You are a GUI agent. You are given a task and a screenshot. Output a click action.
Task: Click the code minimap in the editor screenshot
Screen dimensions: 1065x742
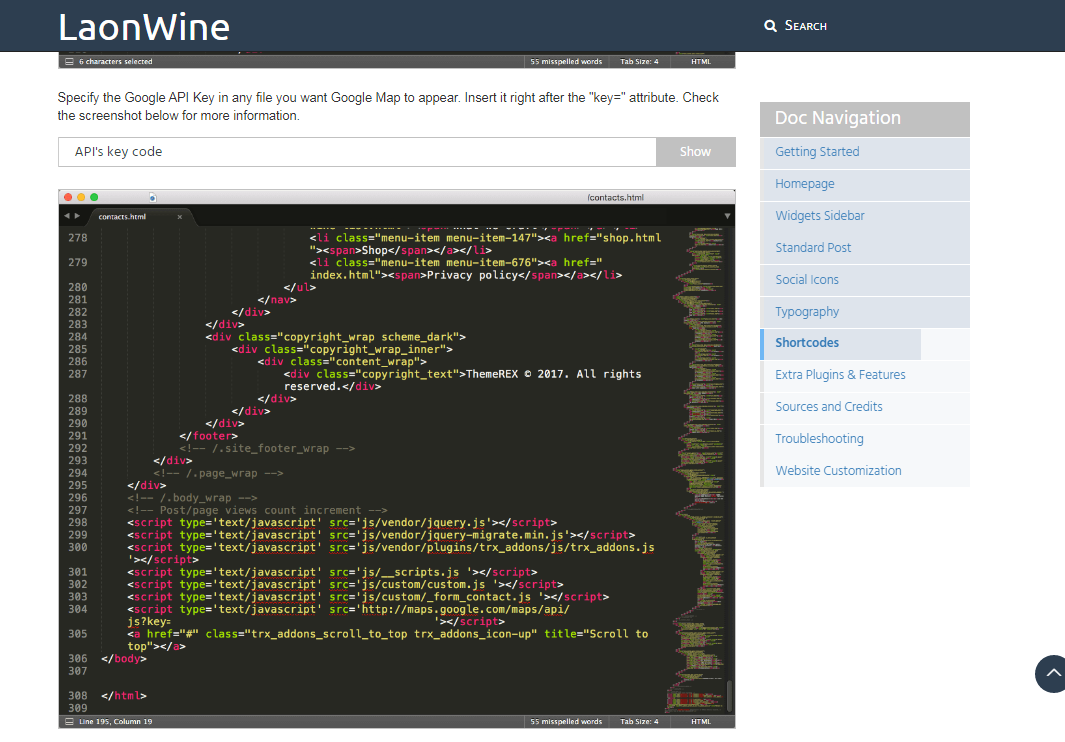click(x=696, y=469)
